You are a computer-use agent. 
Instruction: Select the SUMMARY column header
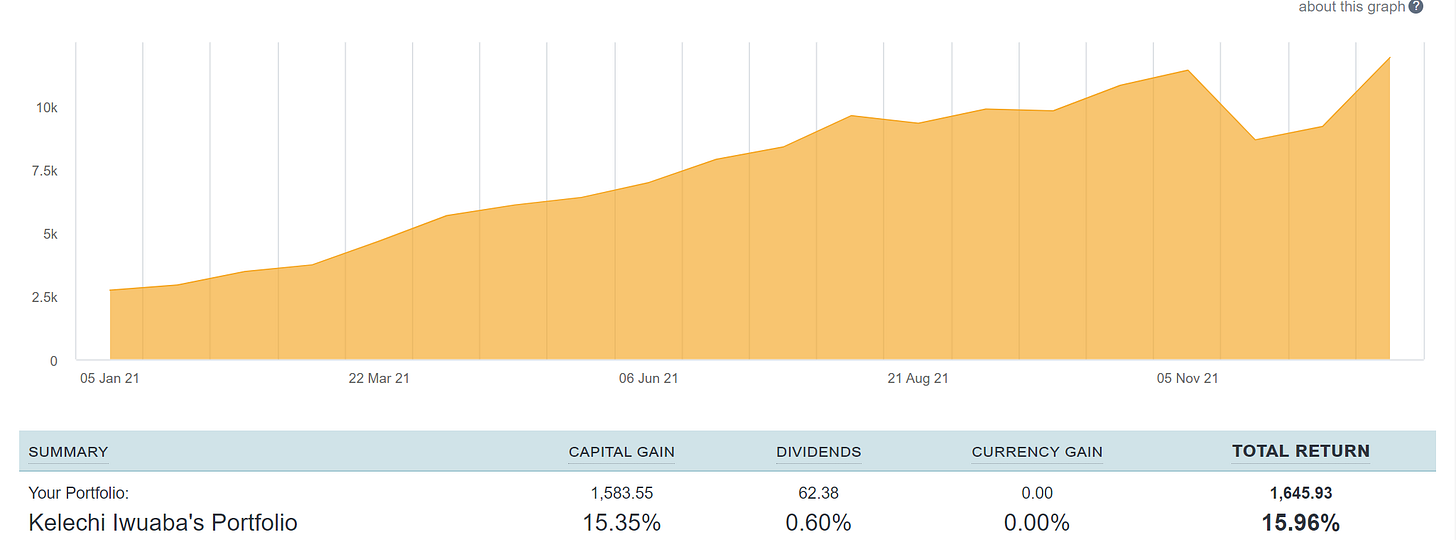tap(68, 452)
